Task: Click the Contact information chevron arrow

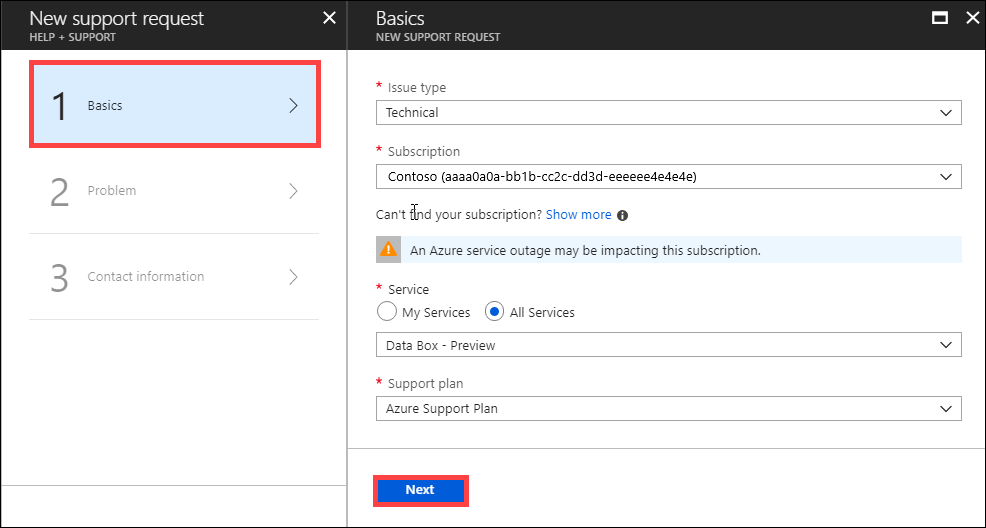Action: click(293, 277)
